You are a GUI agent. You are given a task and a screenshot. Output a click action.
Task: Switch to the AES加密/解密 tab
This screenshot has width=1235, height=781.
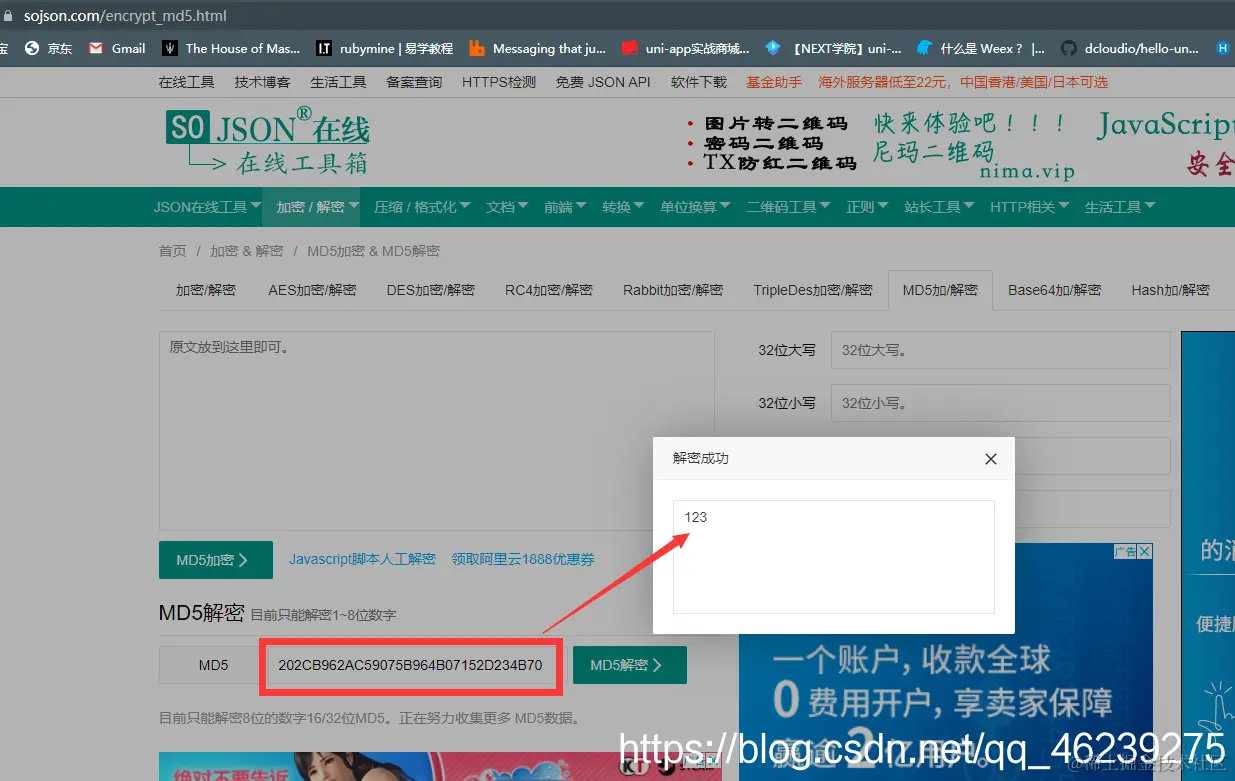tap(312, 290)
